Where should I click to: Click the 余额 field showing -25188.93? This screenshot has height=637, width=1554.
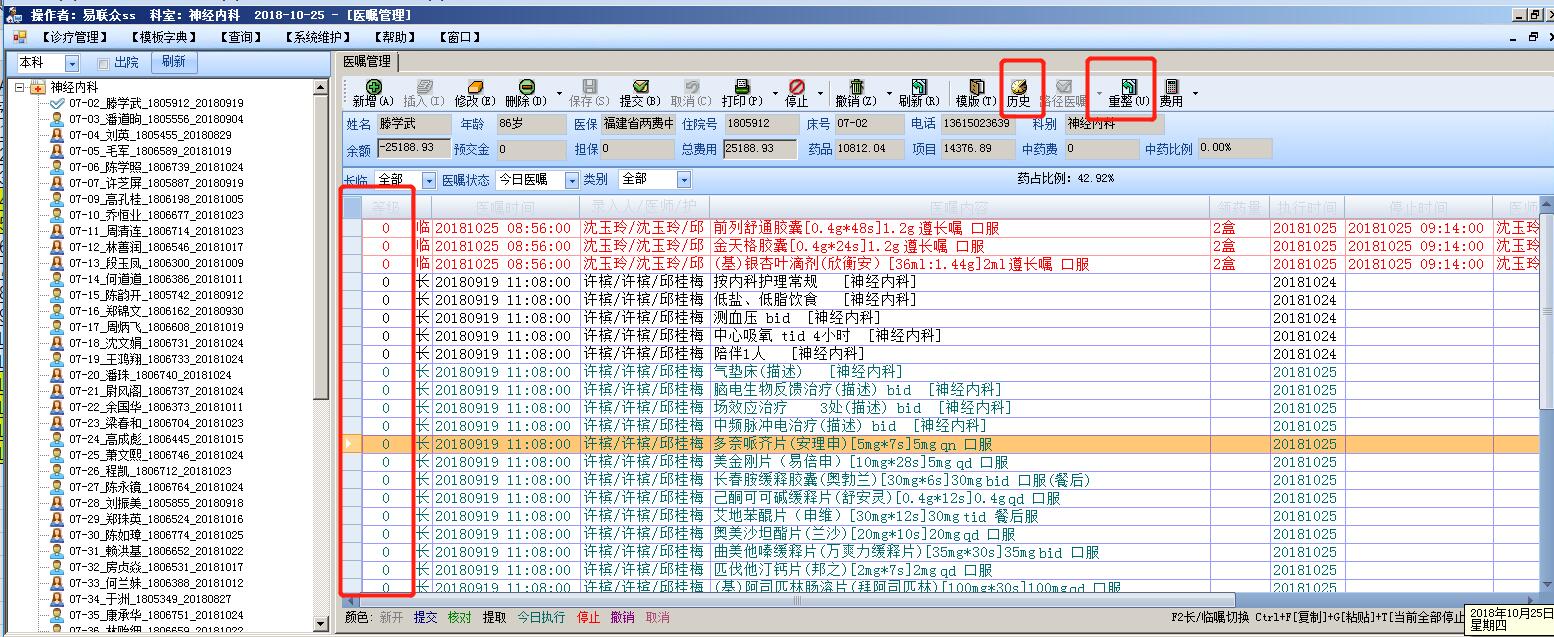pos(413,149)
